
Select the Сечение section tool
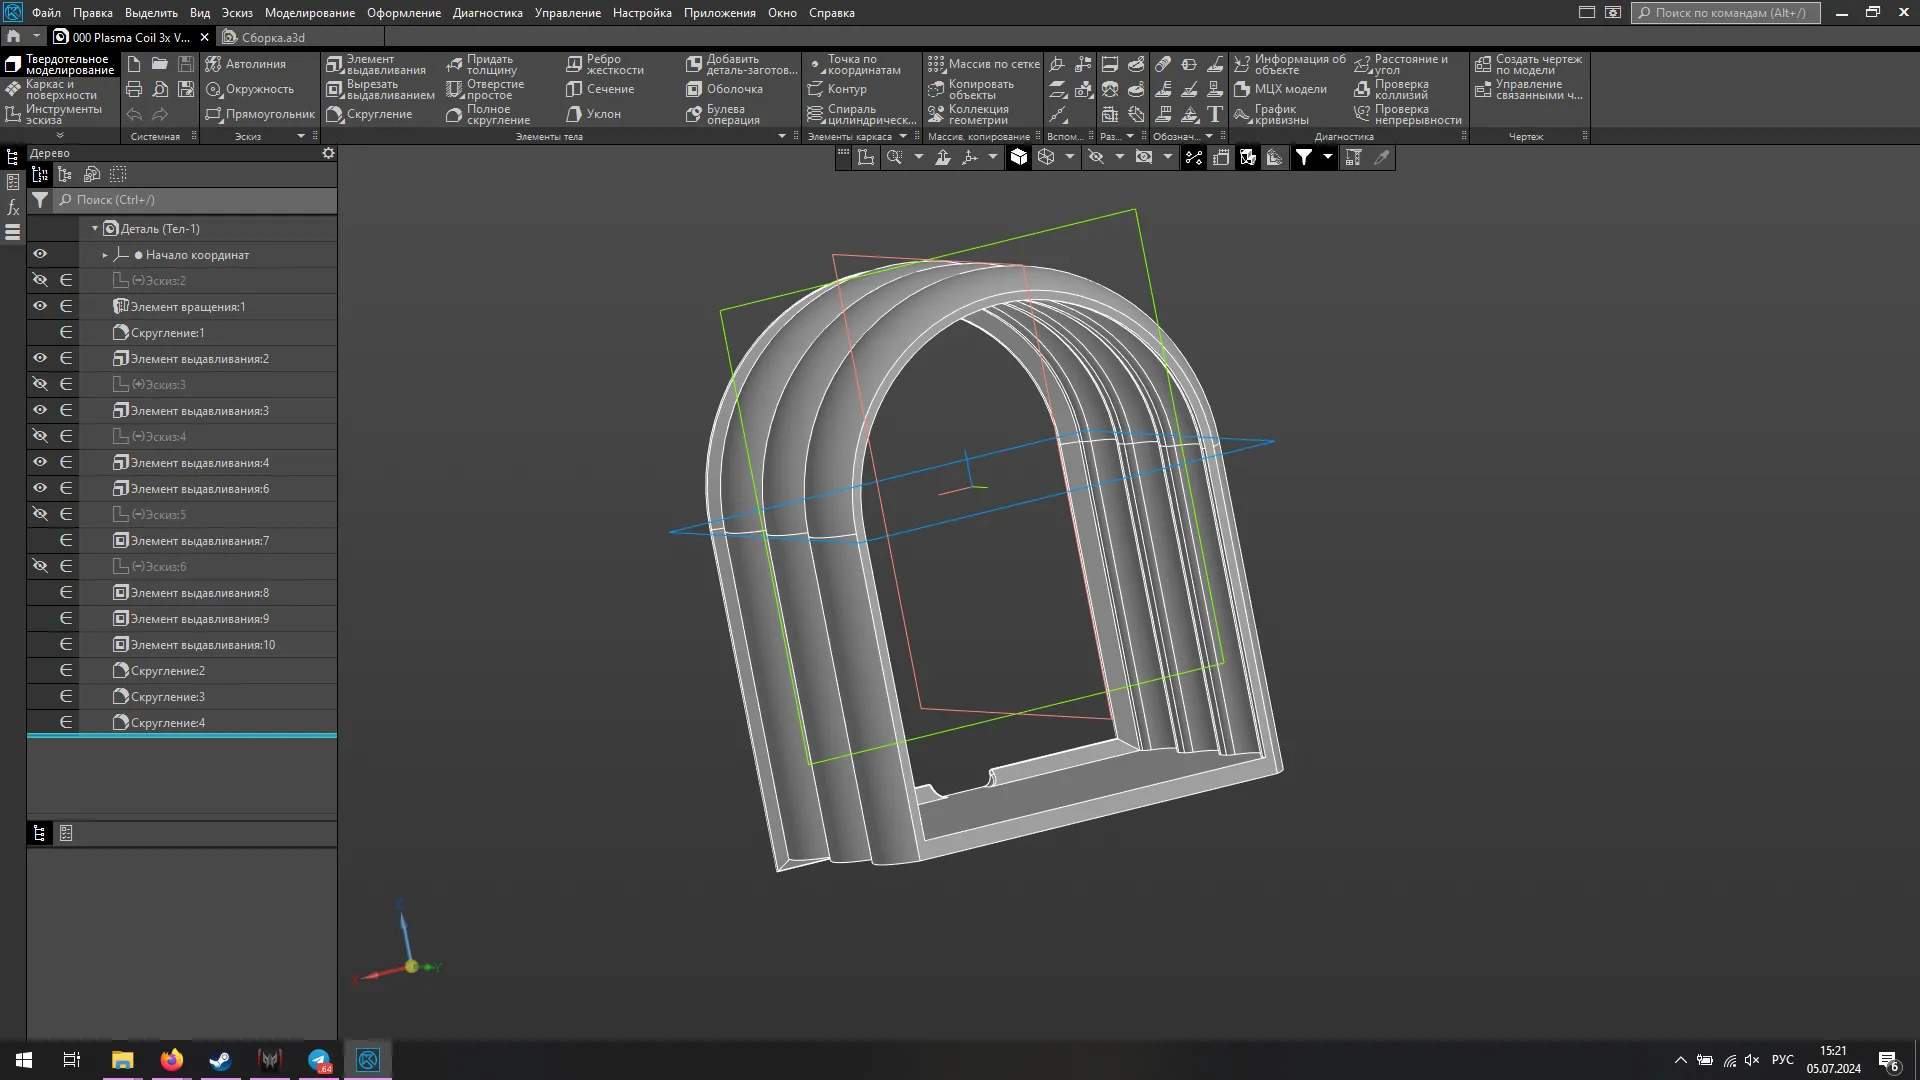(x=600, y=89)
